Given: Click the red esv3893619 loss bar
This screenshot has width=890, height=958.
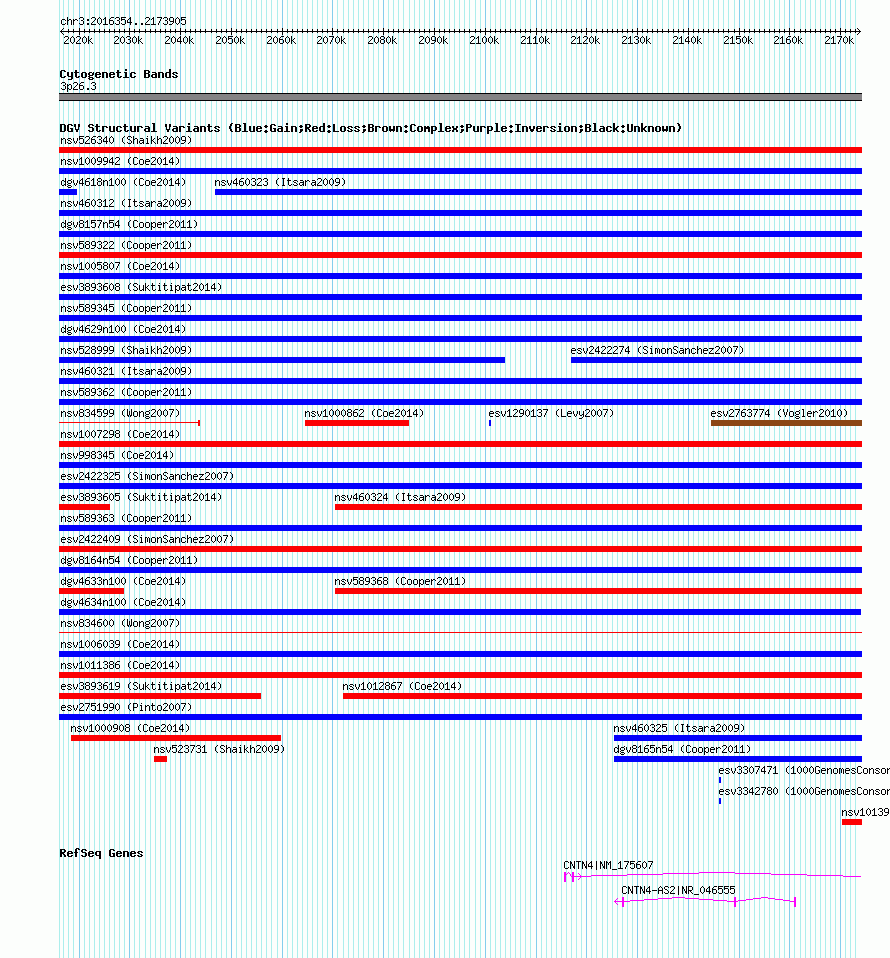Looking at the screenshot, I should coord(160,696).
